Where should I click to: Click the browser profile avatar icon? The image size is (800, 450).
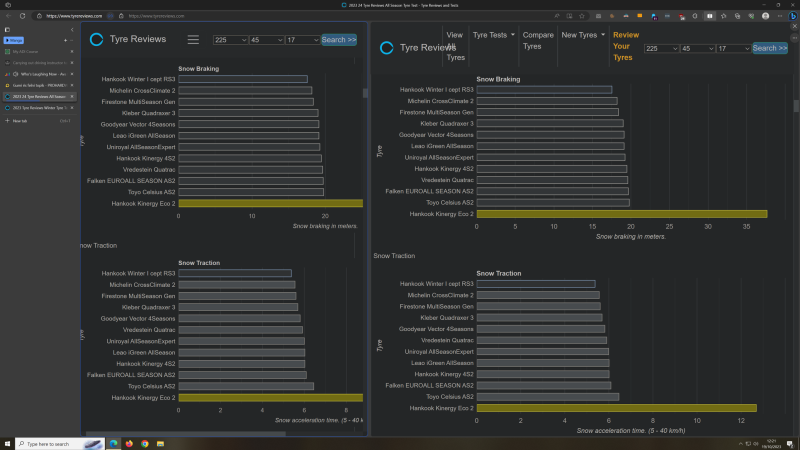[765, 17]
